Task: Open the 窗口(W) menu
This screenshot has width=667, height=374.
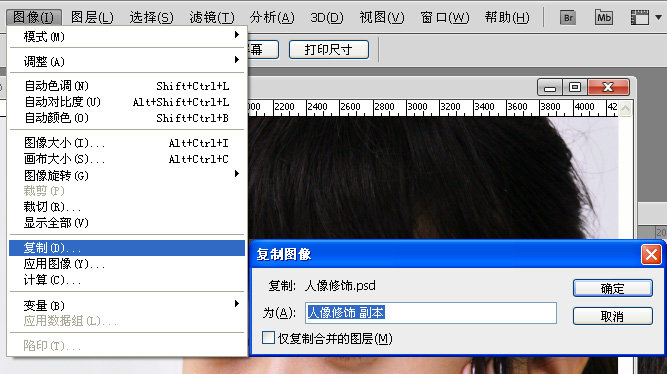Action: tap(445, 17)
